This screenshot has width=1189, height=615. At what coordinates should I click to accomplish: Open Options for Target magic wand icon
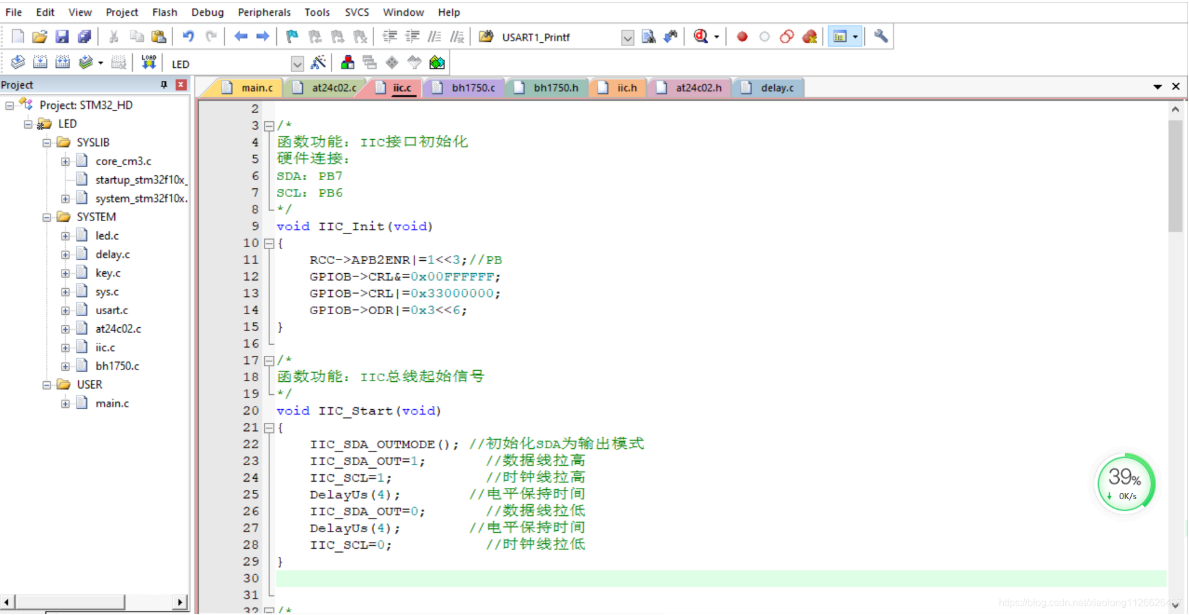pos(319,62)
